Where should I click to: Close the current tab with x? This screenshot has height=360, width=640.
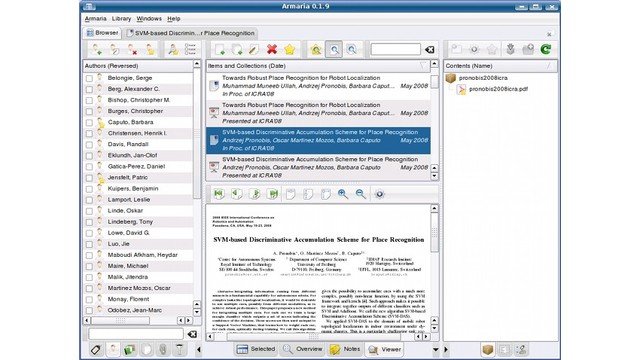click(549, 34)
